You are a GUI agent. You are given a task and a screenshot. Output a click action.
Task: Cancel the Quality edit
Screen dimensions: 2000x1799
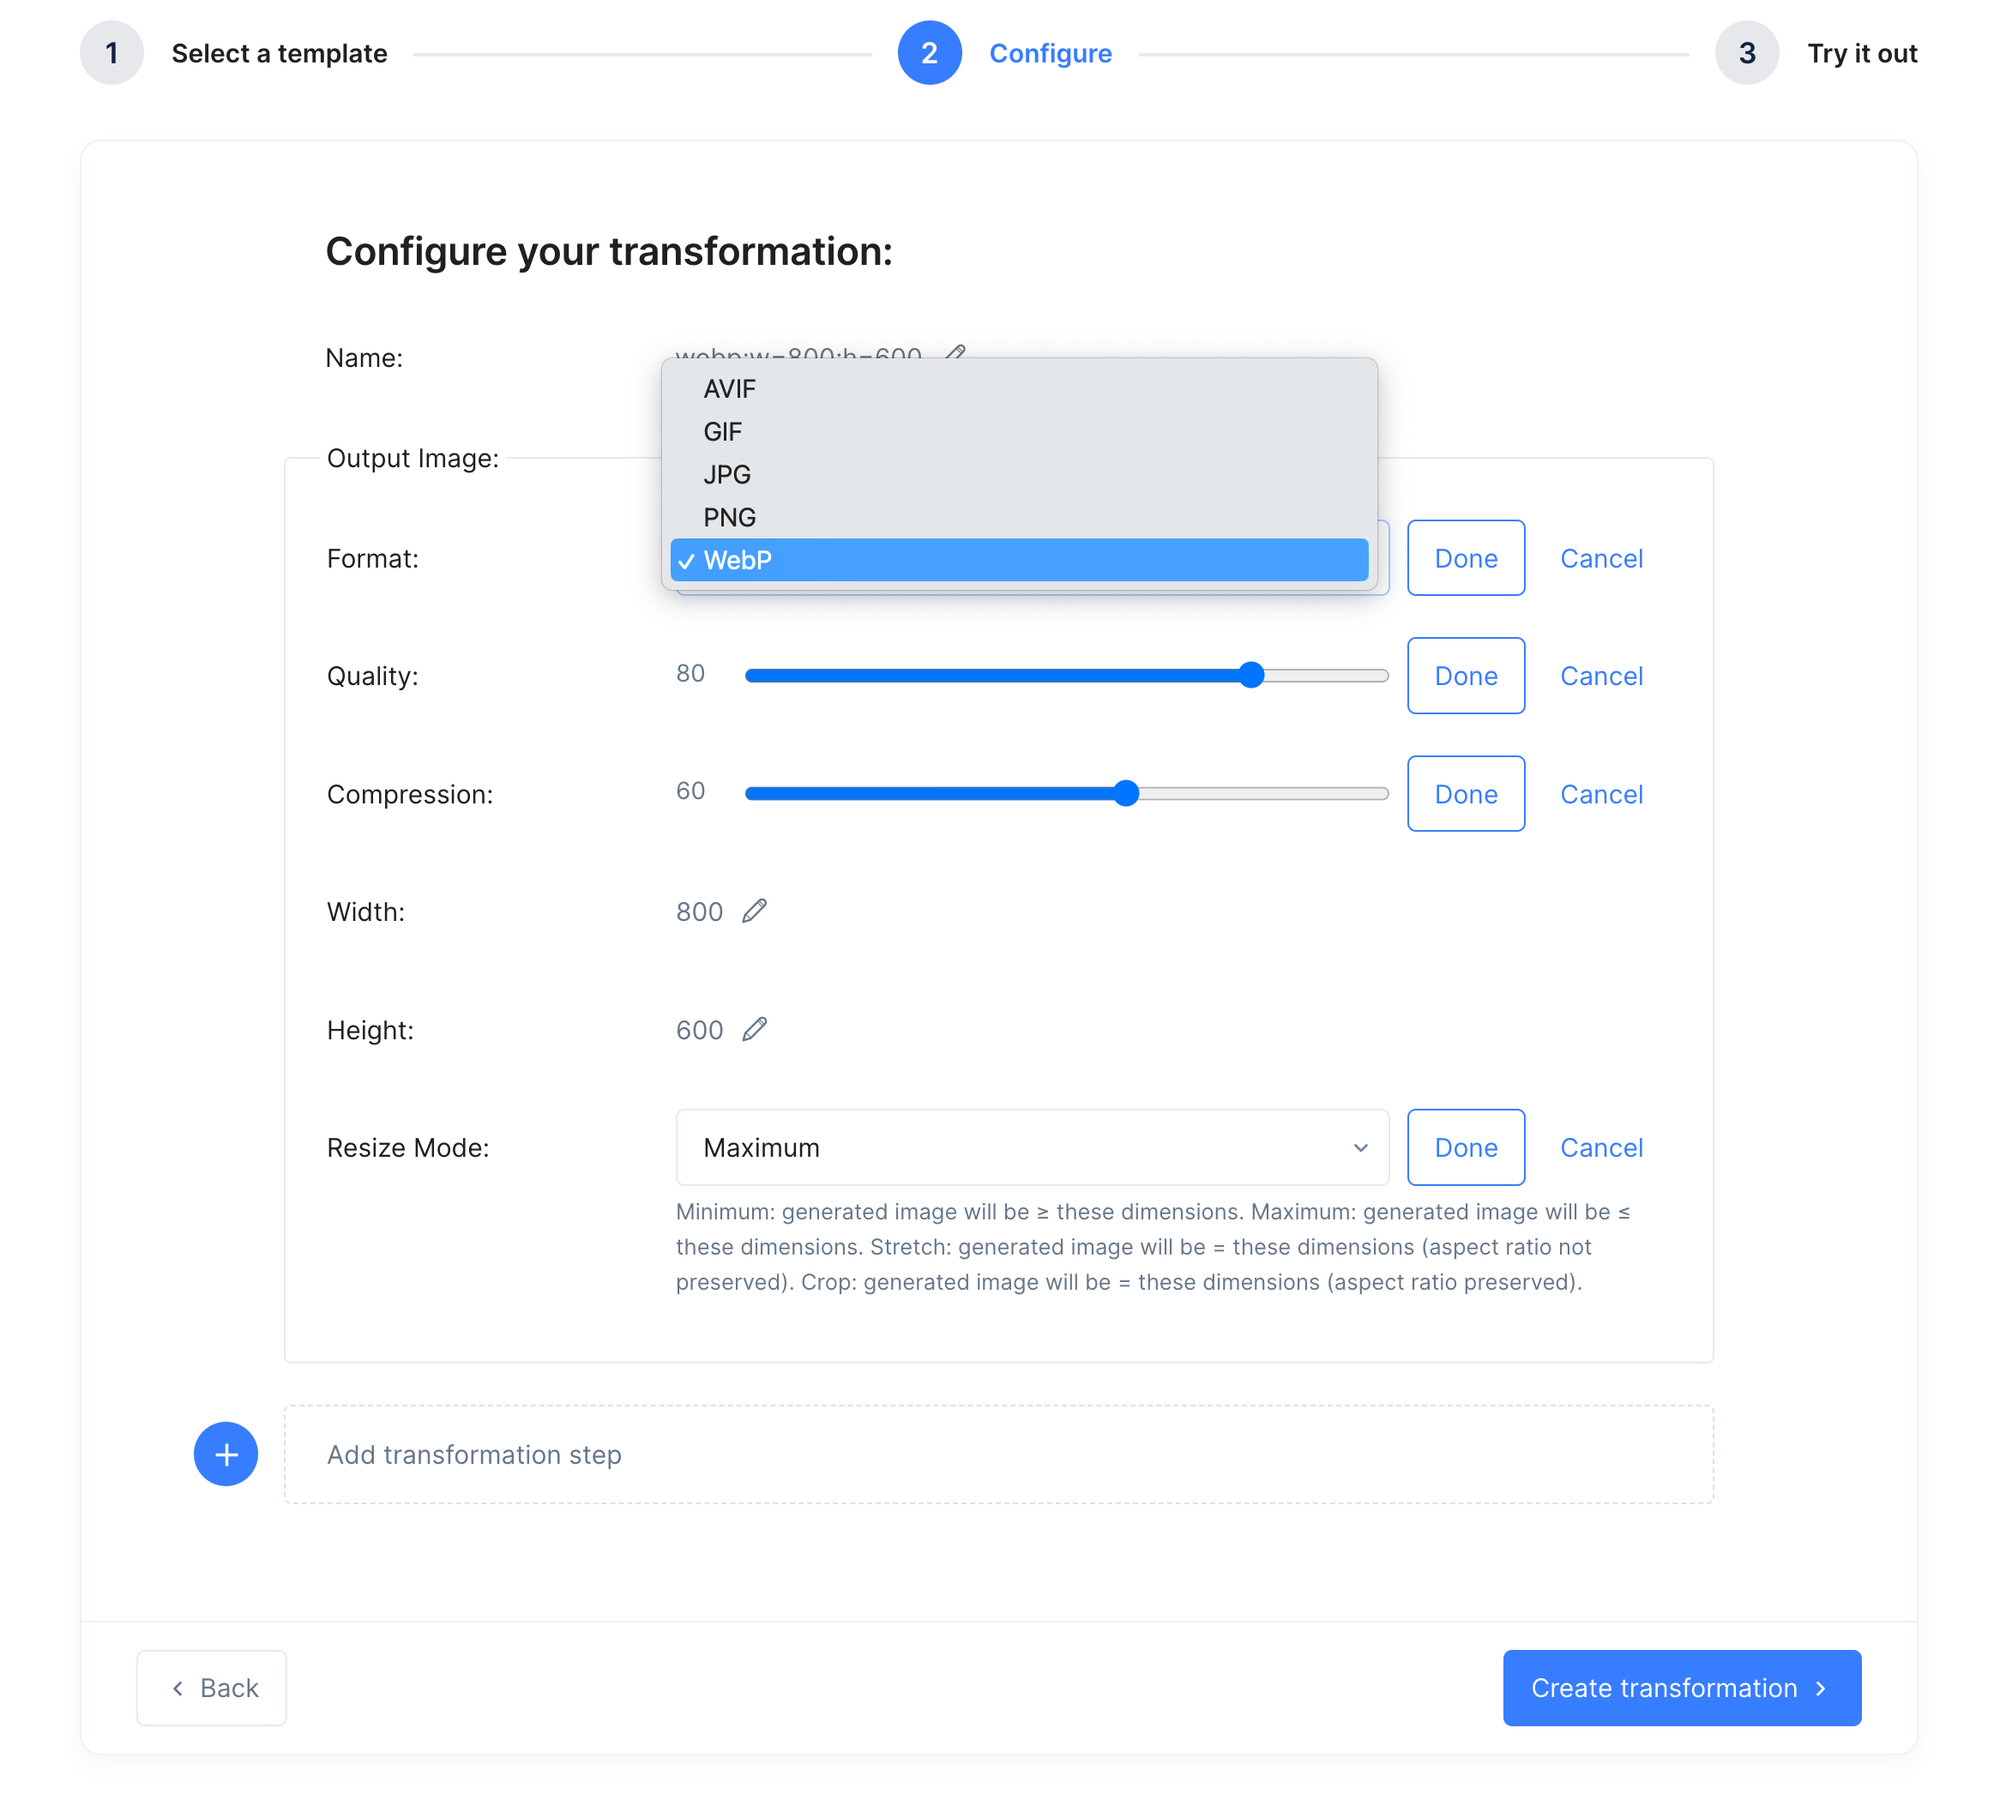(1600, 675)
